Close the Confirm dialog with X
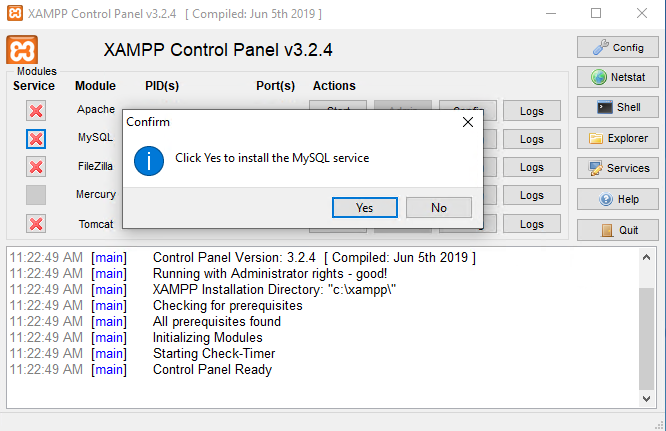666x431 pixels. (467, 122)
